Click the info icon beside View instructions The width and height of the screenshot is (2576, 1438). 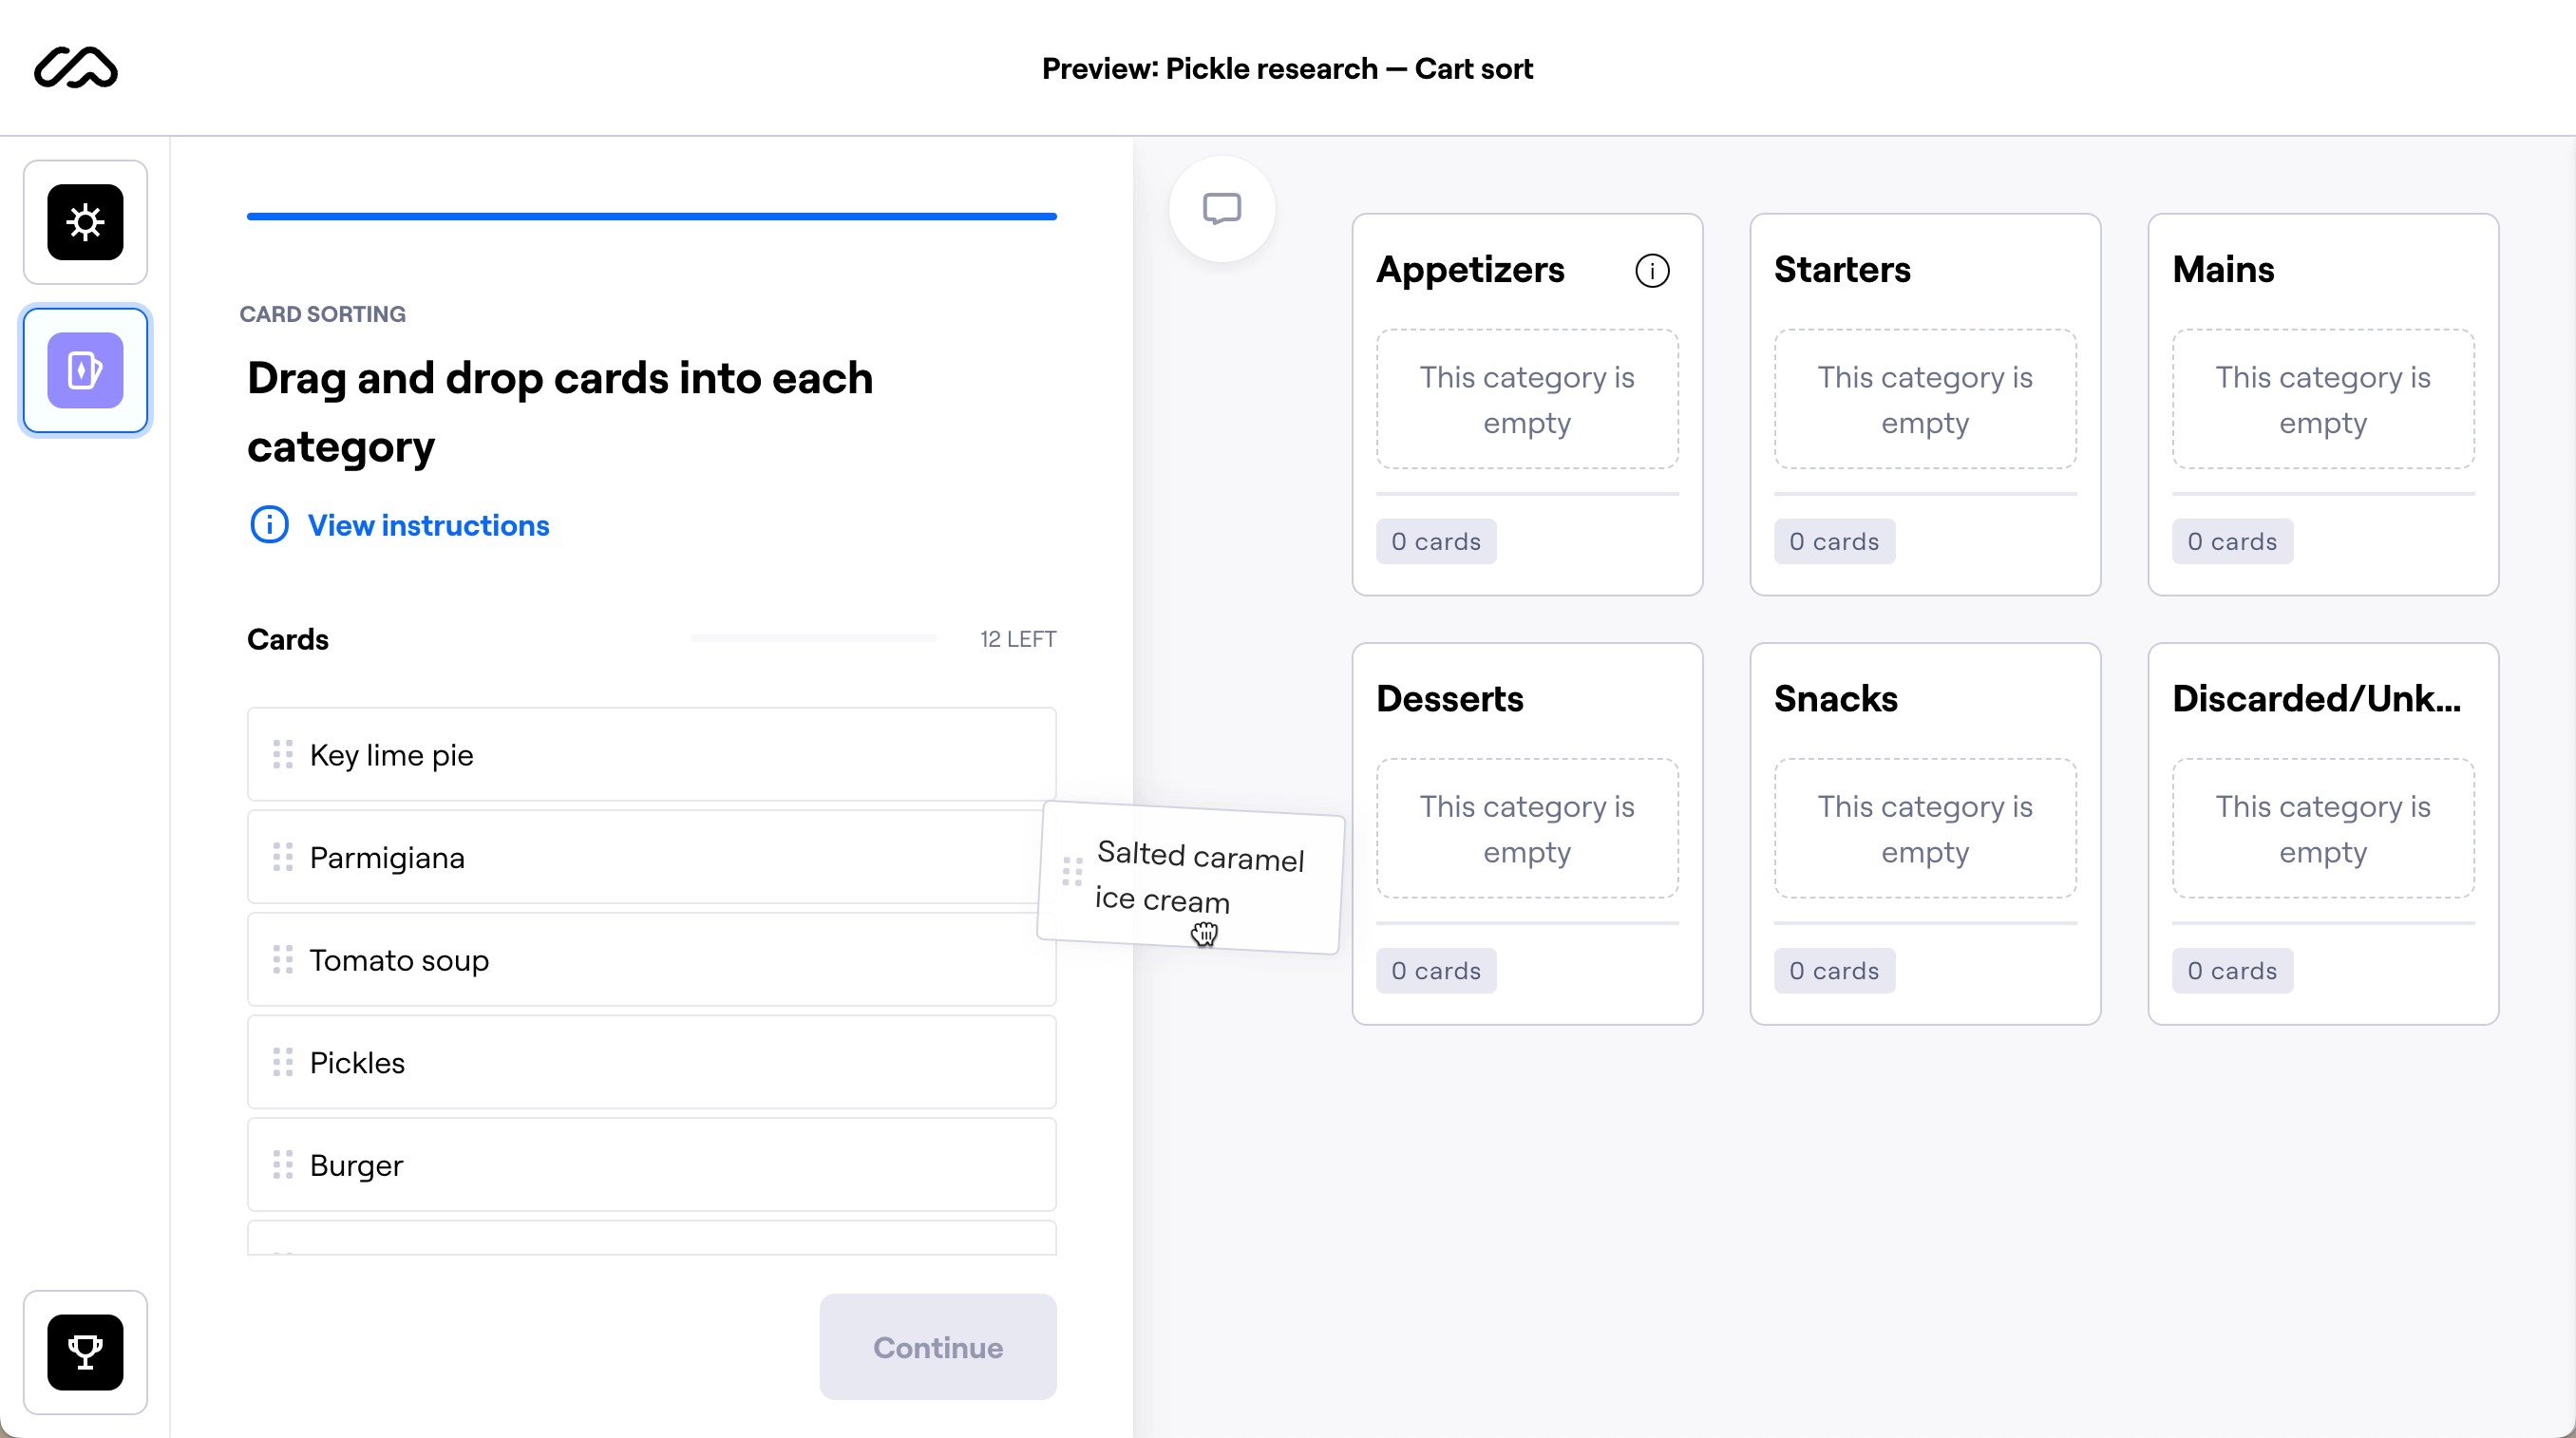[x=269, y=525]
